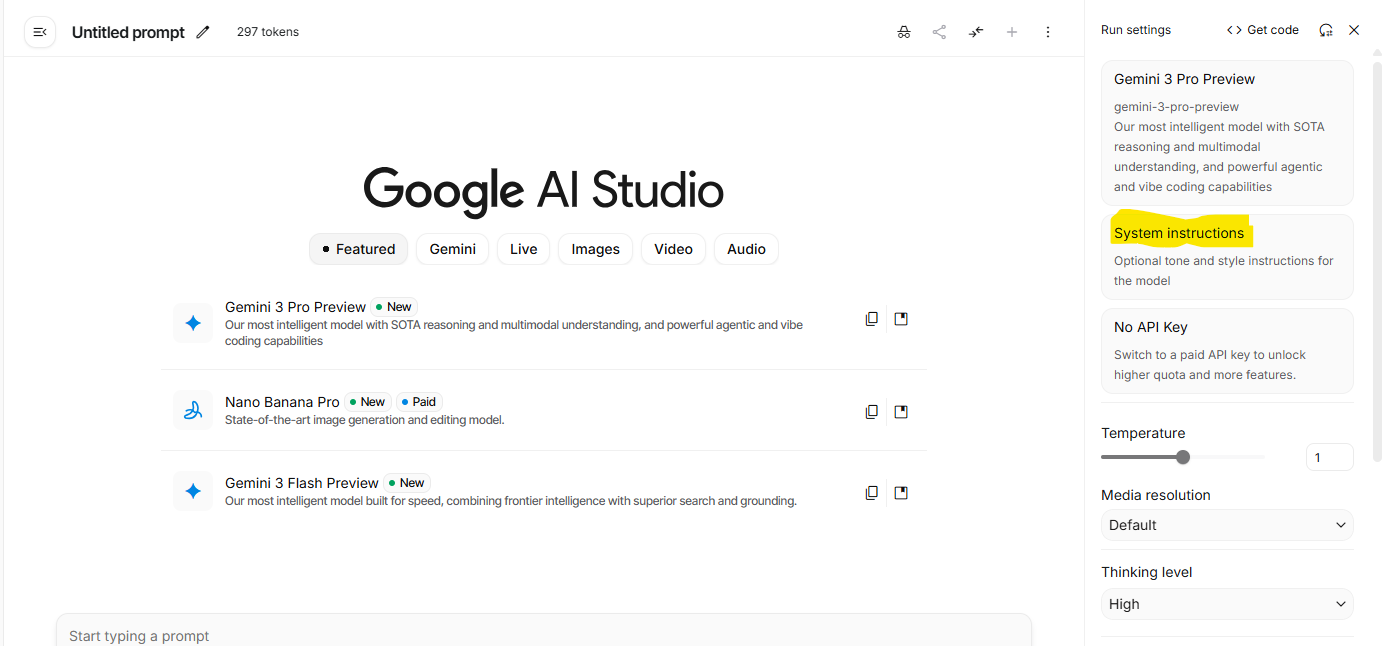Open the System instructions card
Screen dimensions: 1383x646
1227,256
